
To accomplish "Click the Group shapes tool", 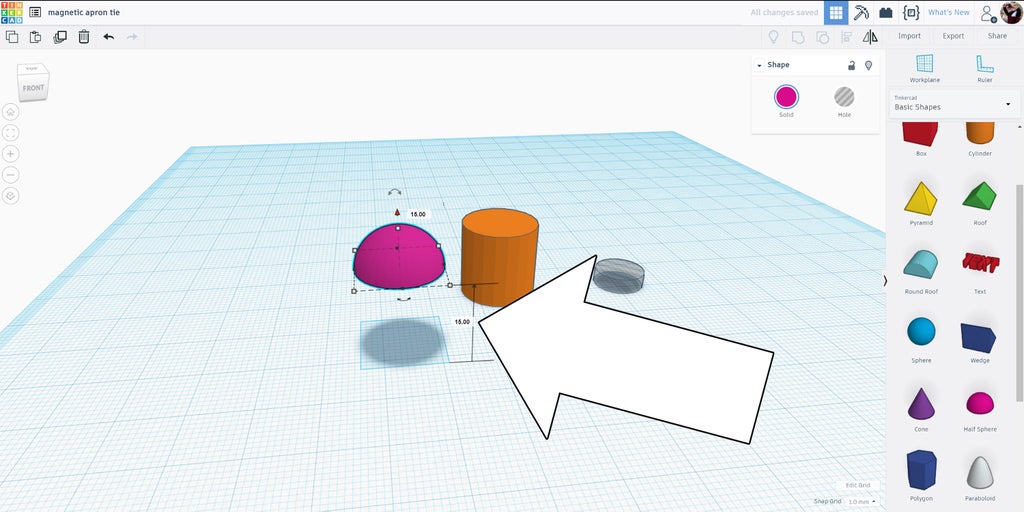I will [x=798, y=37].
